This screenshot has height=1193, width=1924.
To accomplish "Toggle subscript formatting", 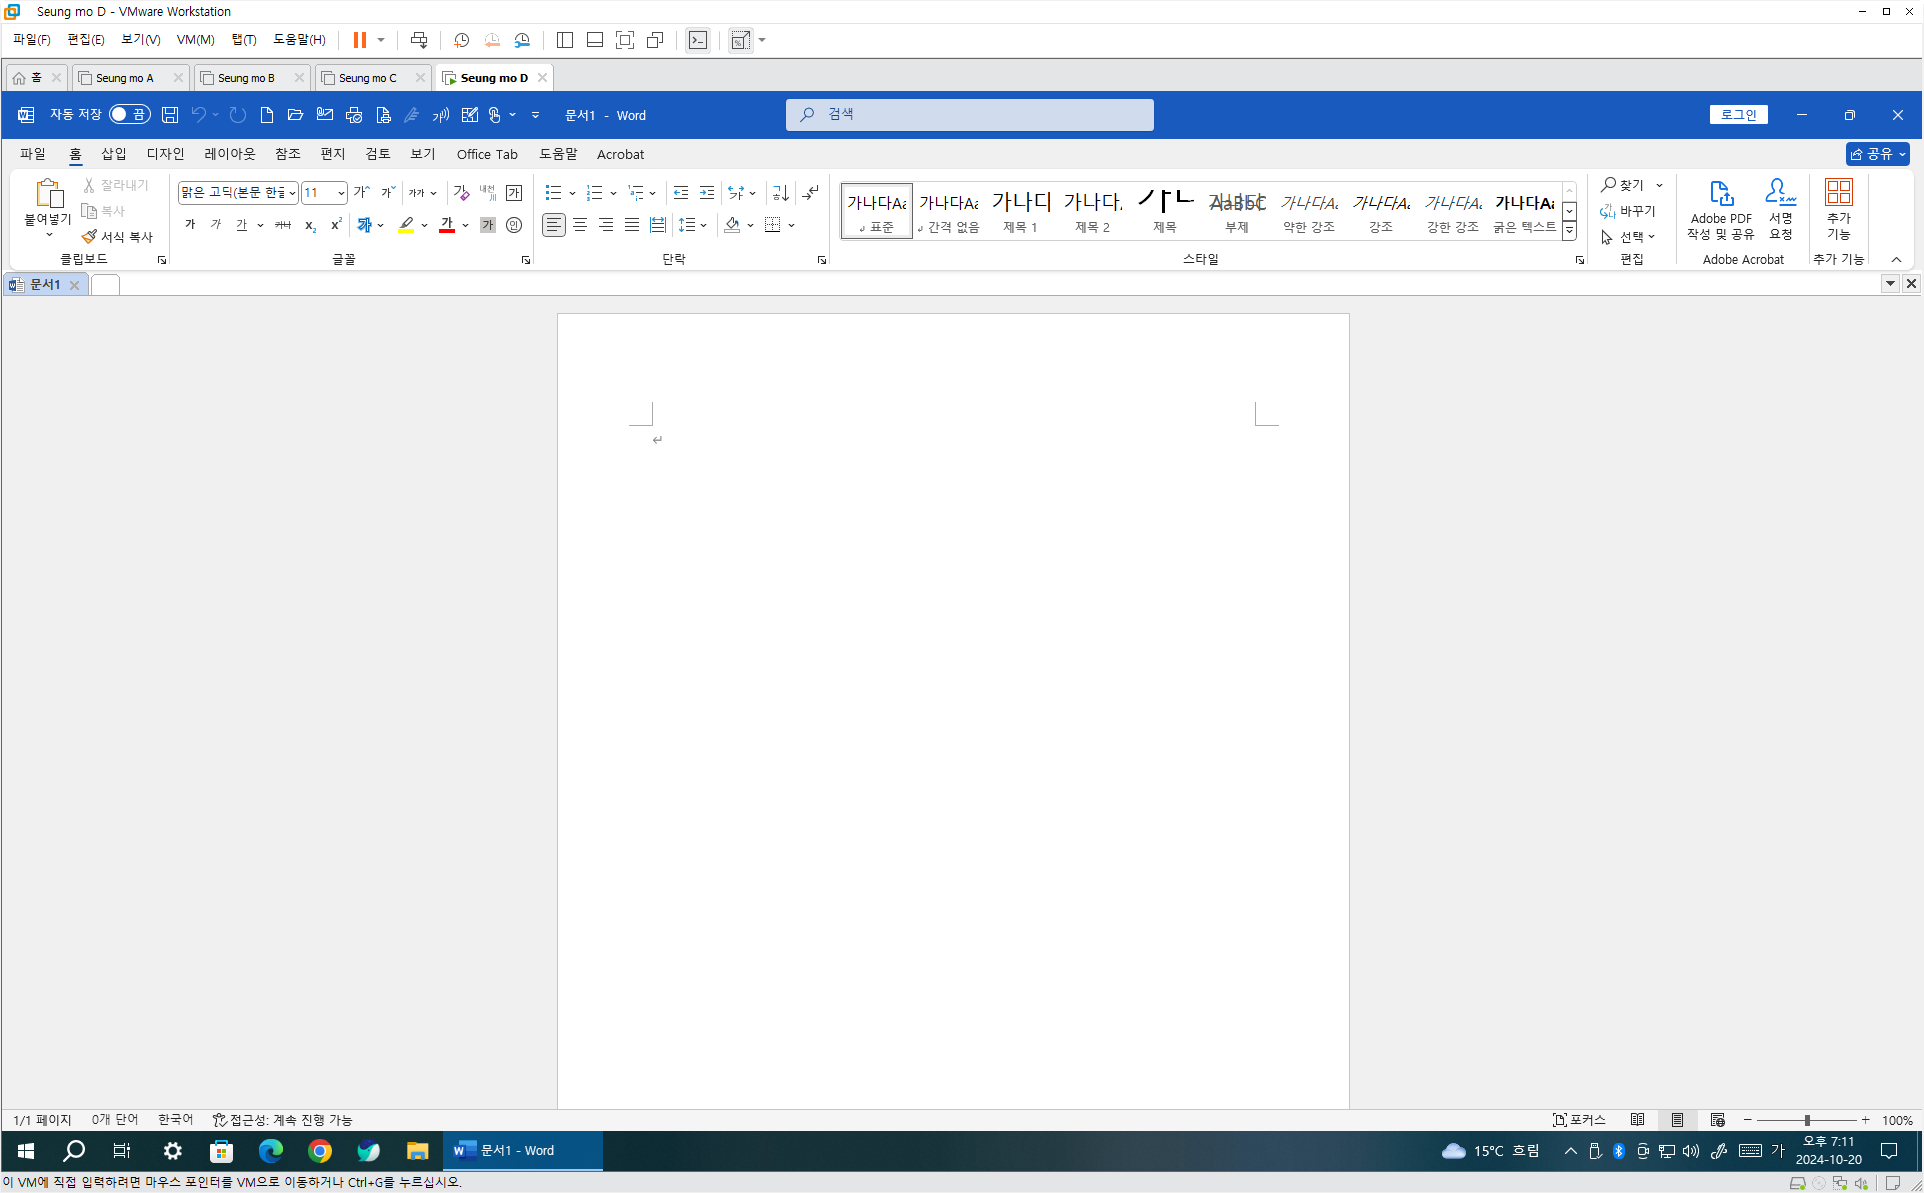I will pyautogui.click(x=310, y=225).
